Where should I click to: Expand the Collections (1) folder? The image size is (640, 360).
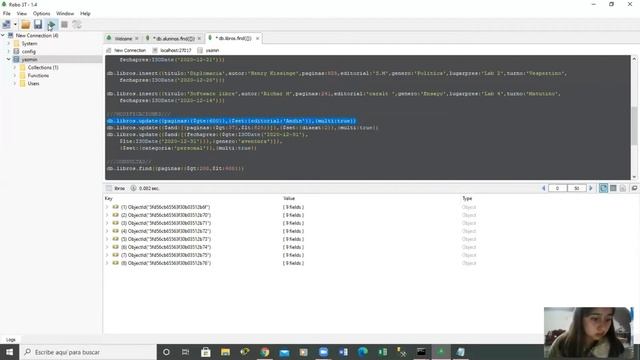(x=16, y=67)
